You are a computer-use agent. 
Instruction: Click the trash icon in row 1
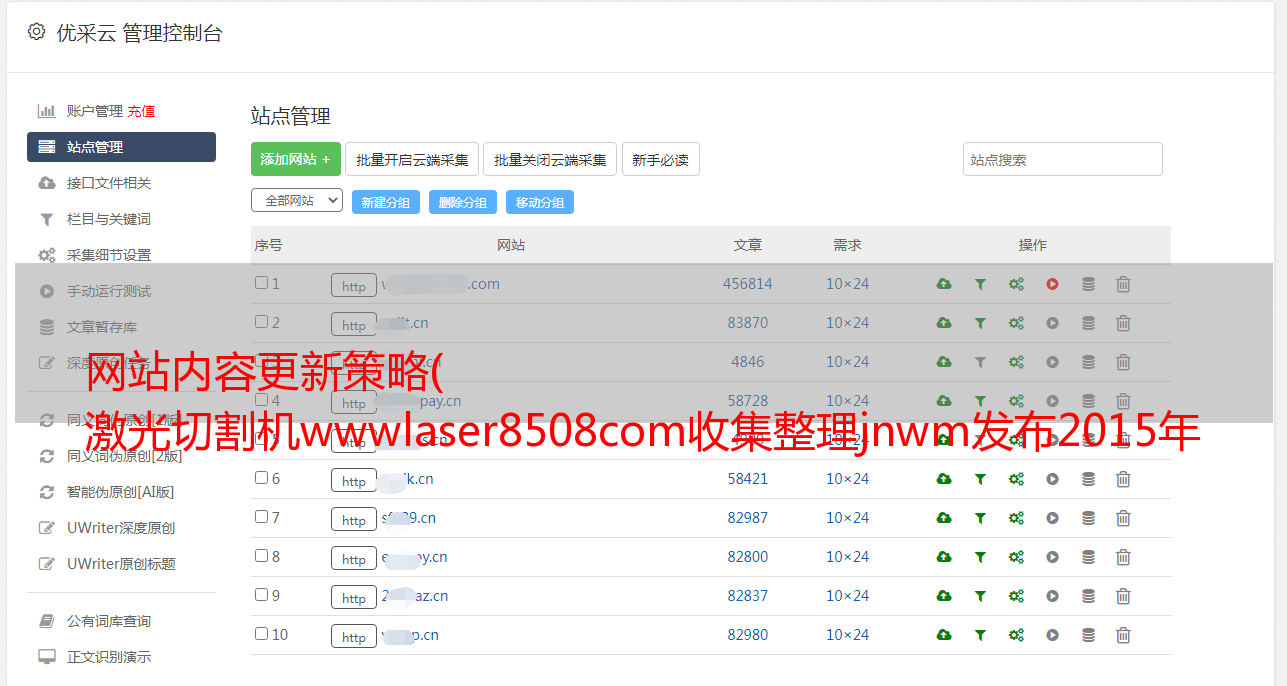click(x=1123, y=284)
